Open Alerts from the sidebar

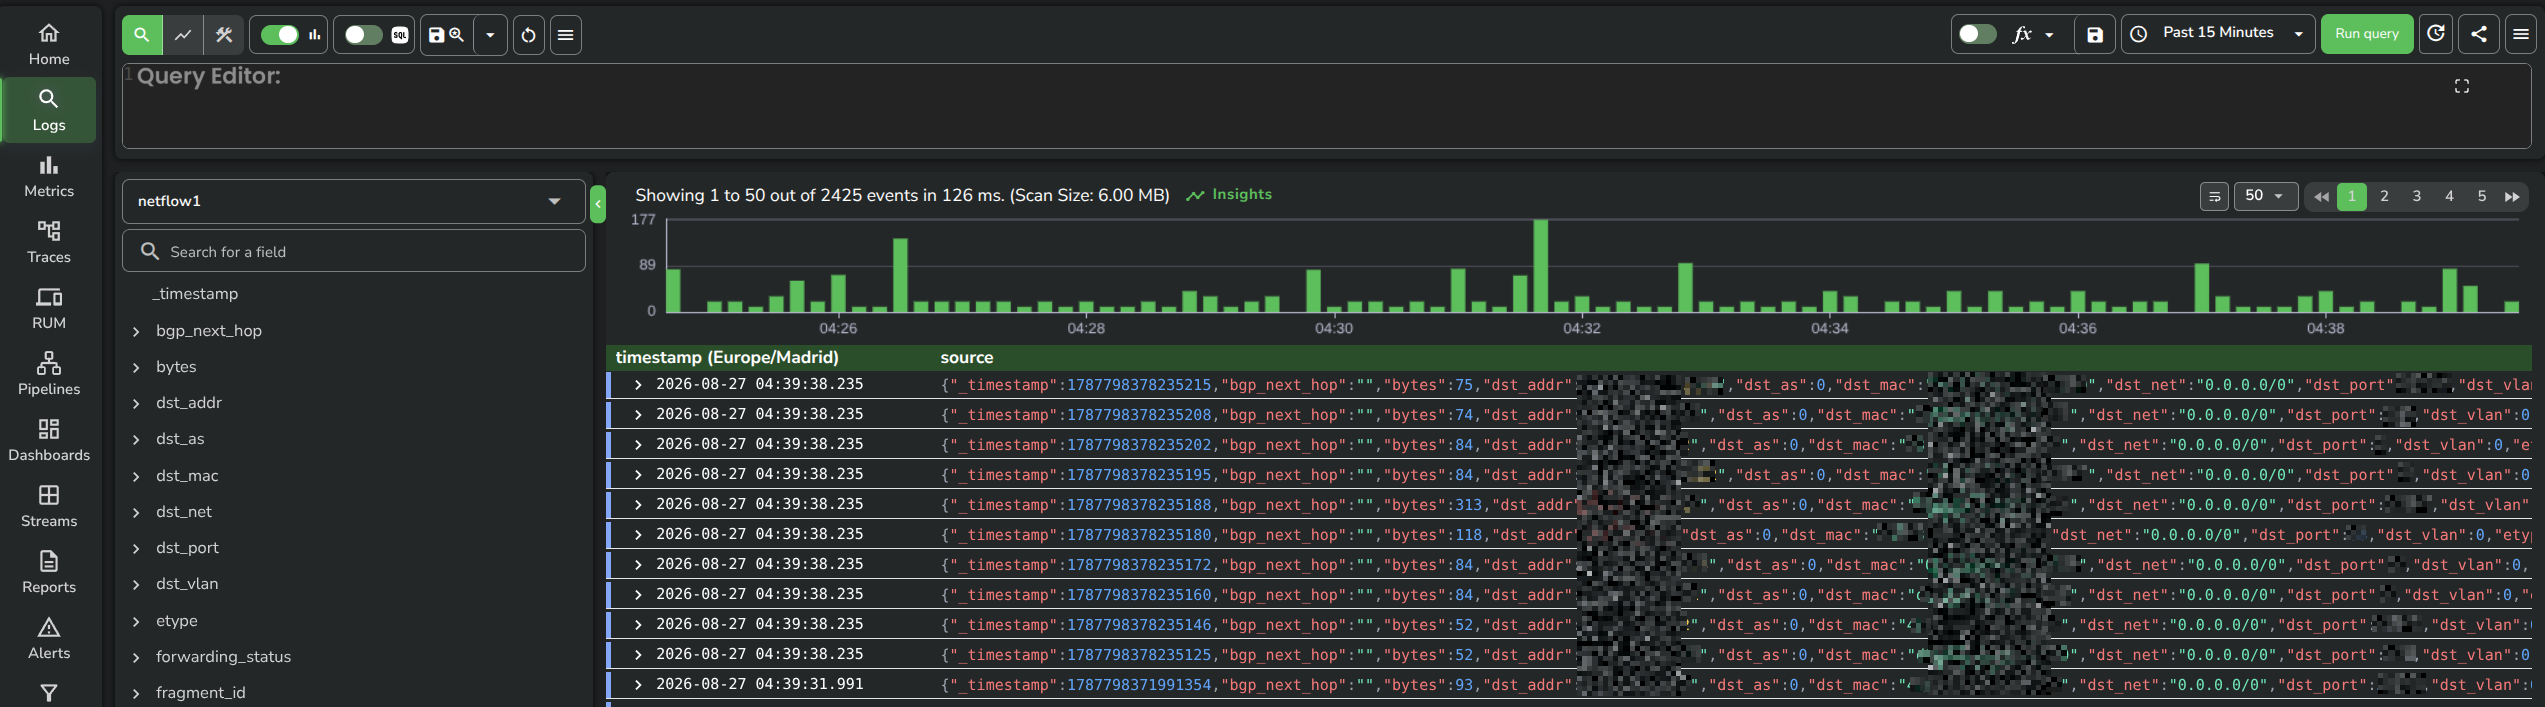tap(48, 638)
